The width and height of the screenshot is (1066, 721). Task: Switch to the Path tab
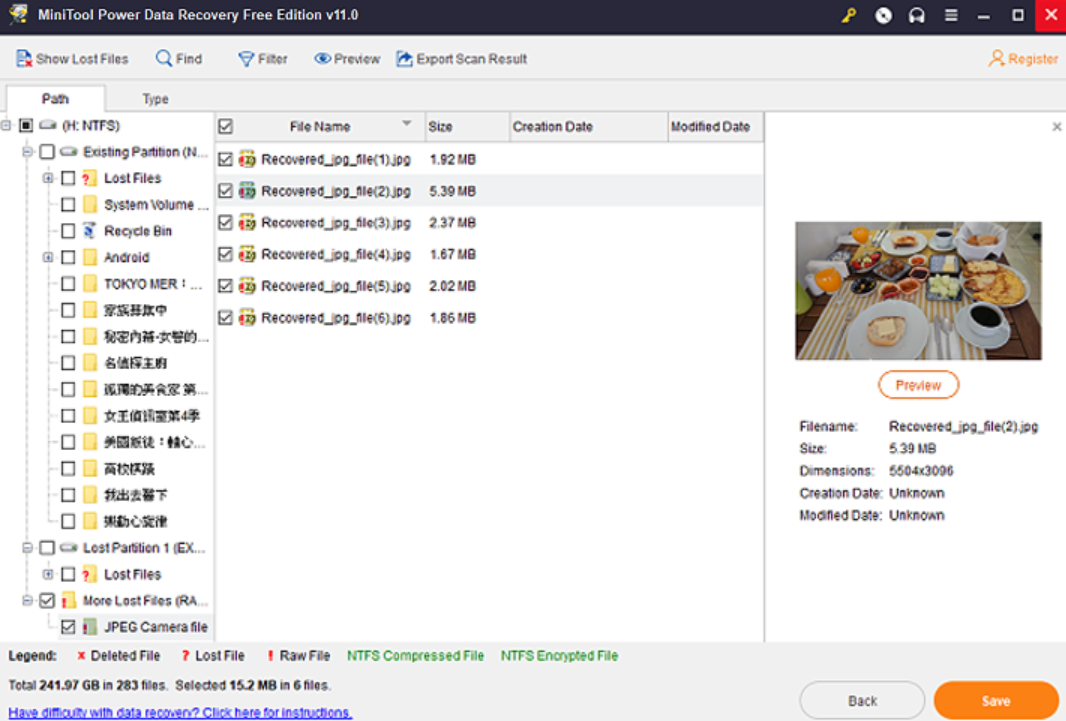[x=55, y=99]
